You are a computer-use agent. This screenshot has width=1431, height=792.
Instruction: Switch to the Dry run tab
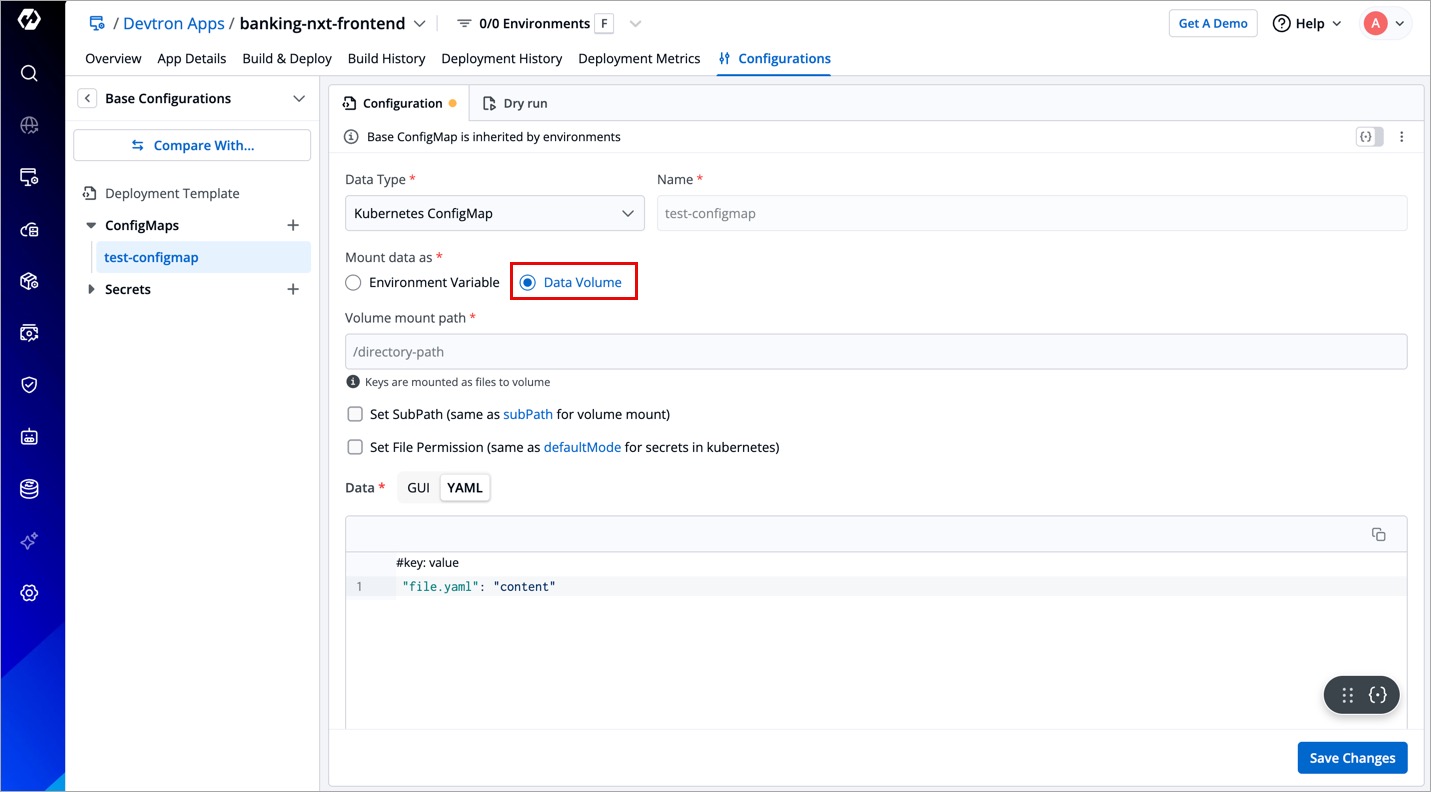click(515, 104)
